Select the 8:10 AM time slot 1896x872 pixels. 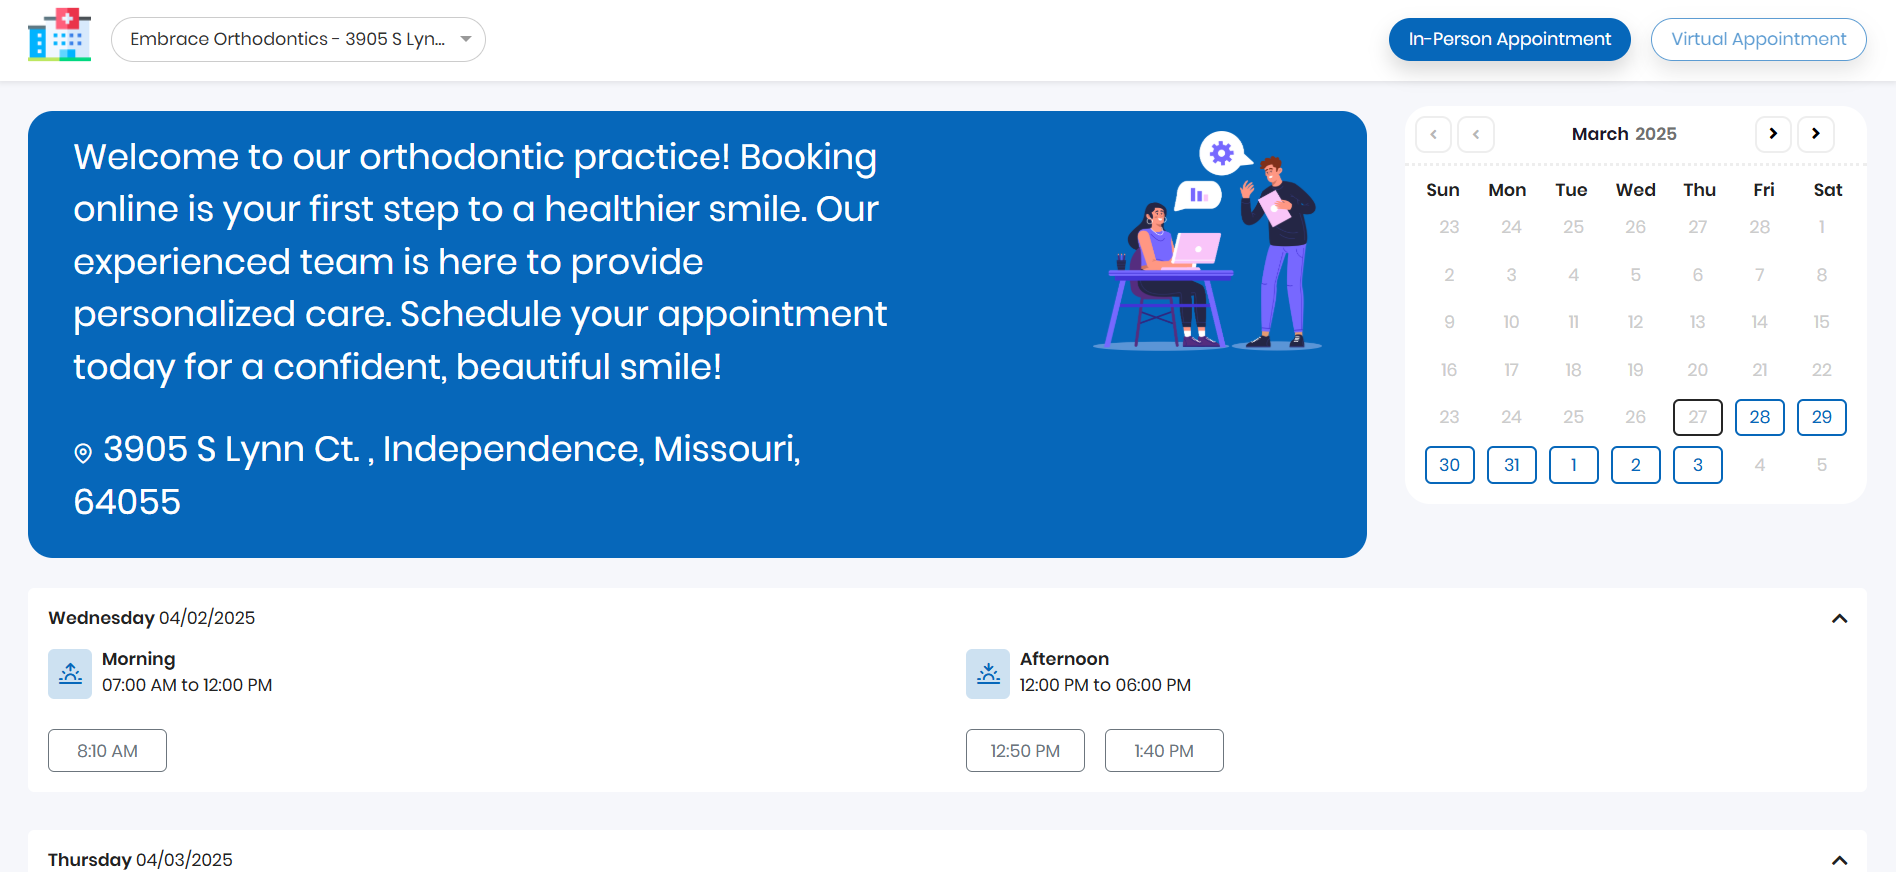click(x=107, y=751)
